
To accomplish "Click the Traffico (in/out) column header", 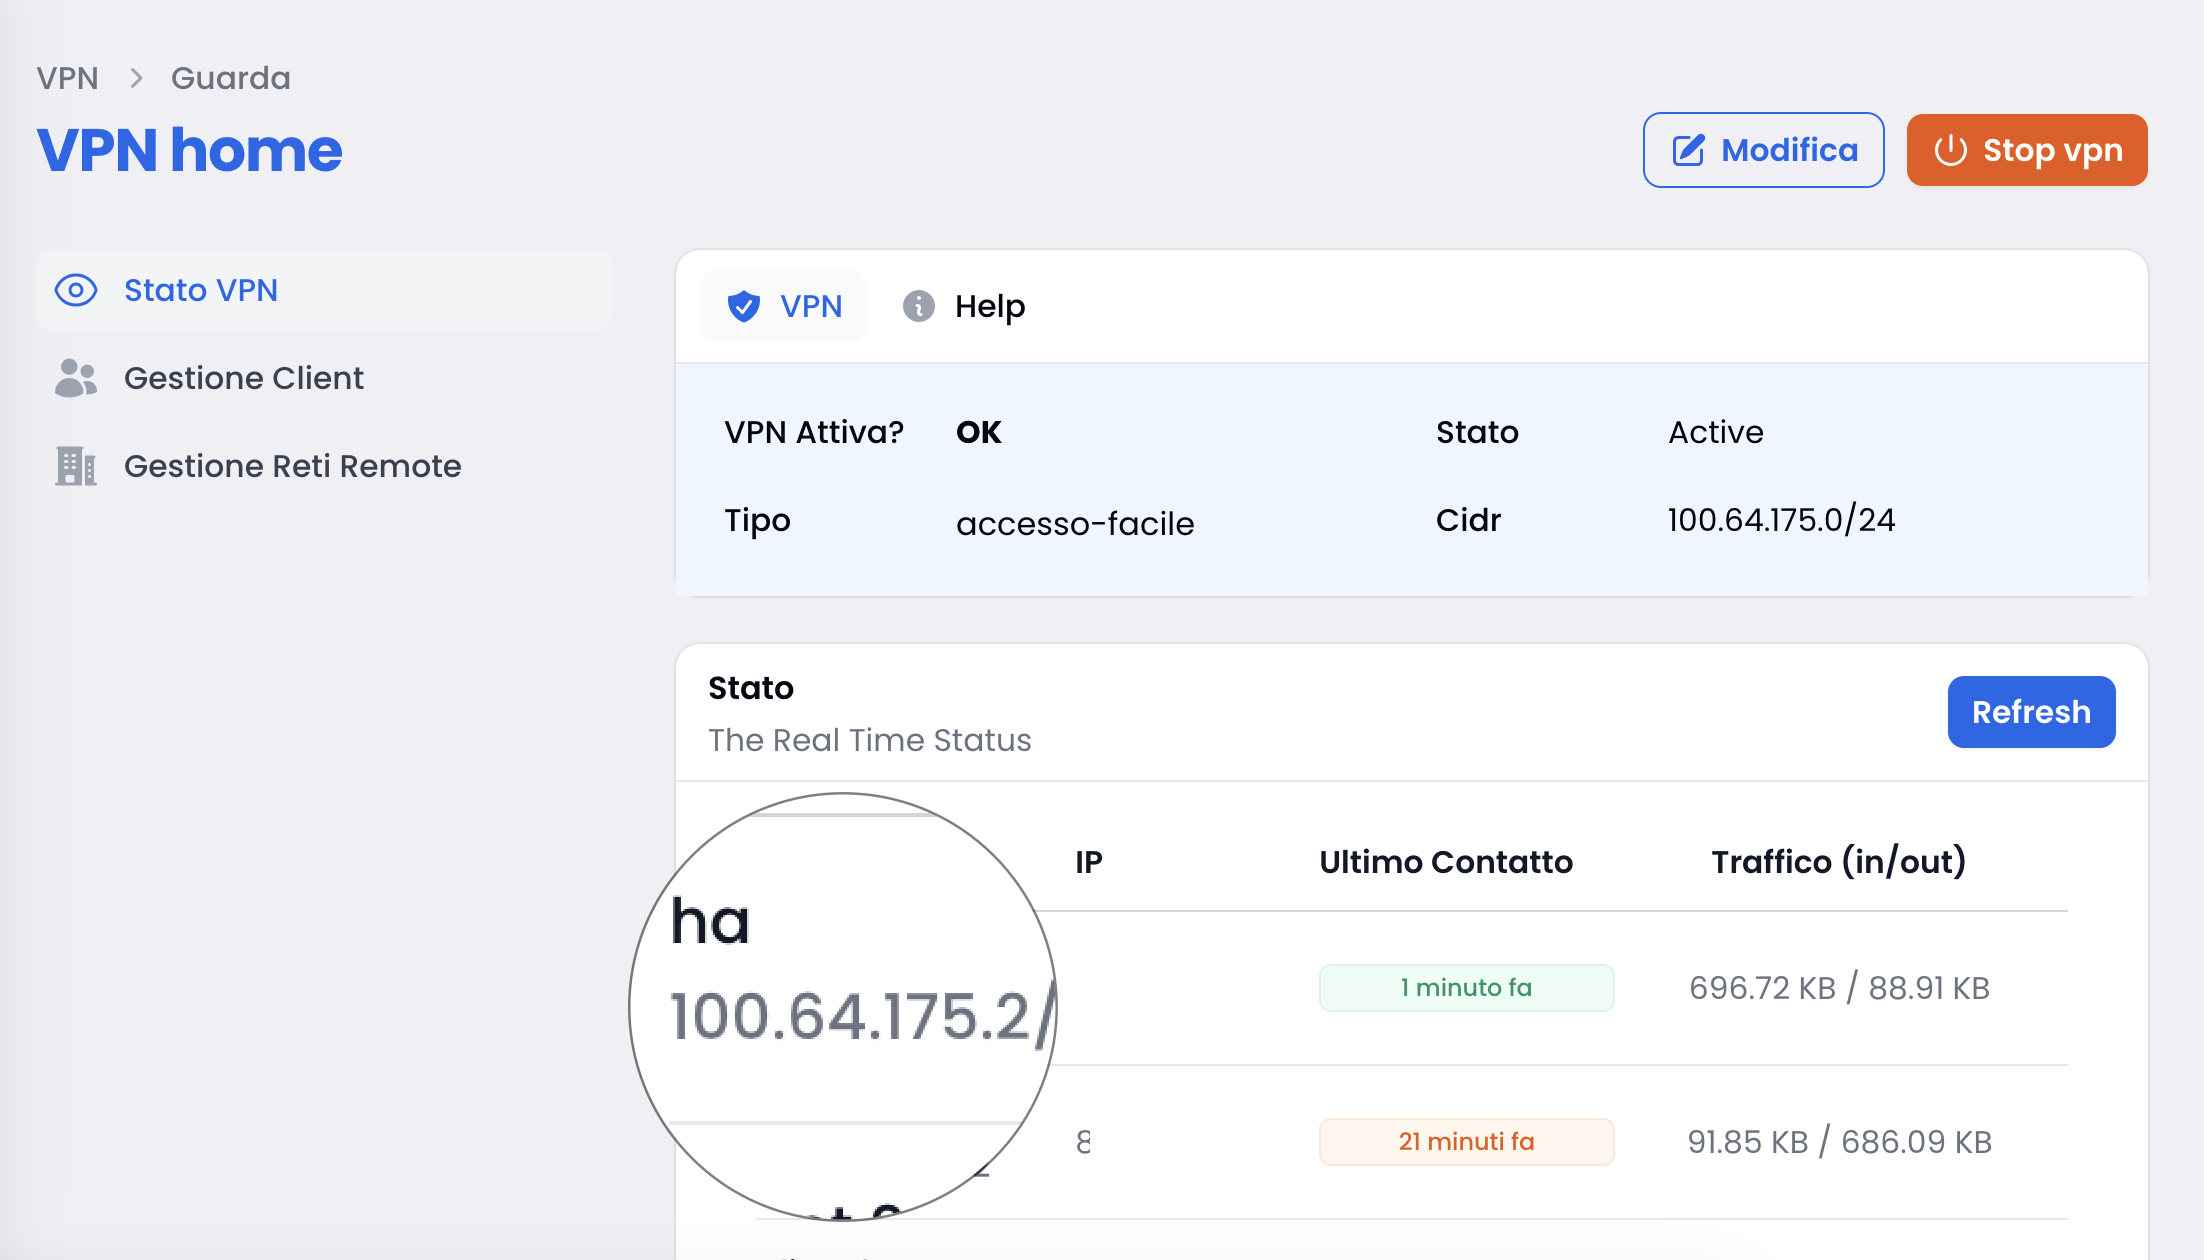I will pyautogui.click(x=1839, y=862).
